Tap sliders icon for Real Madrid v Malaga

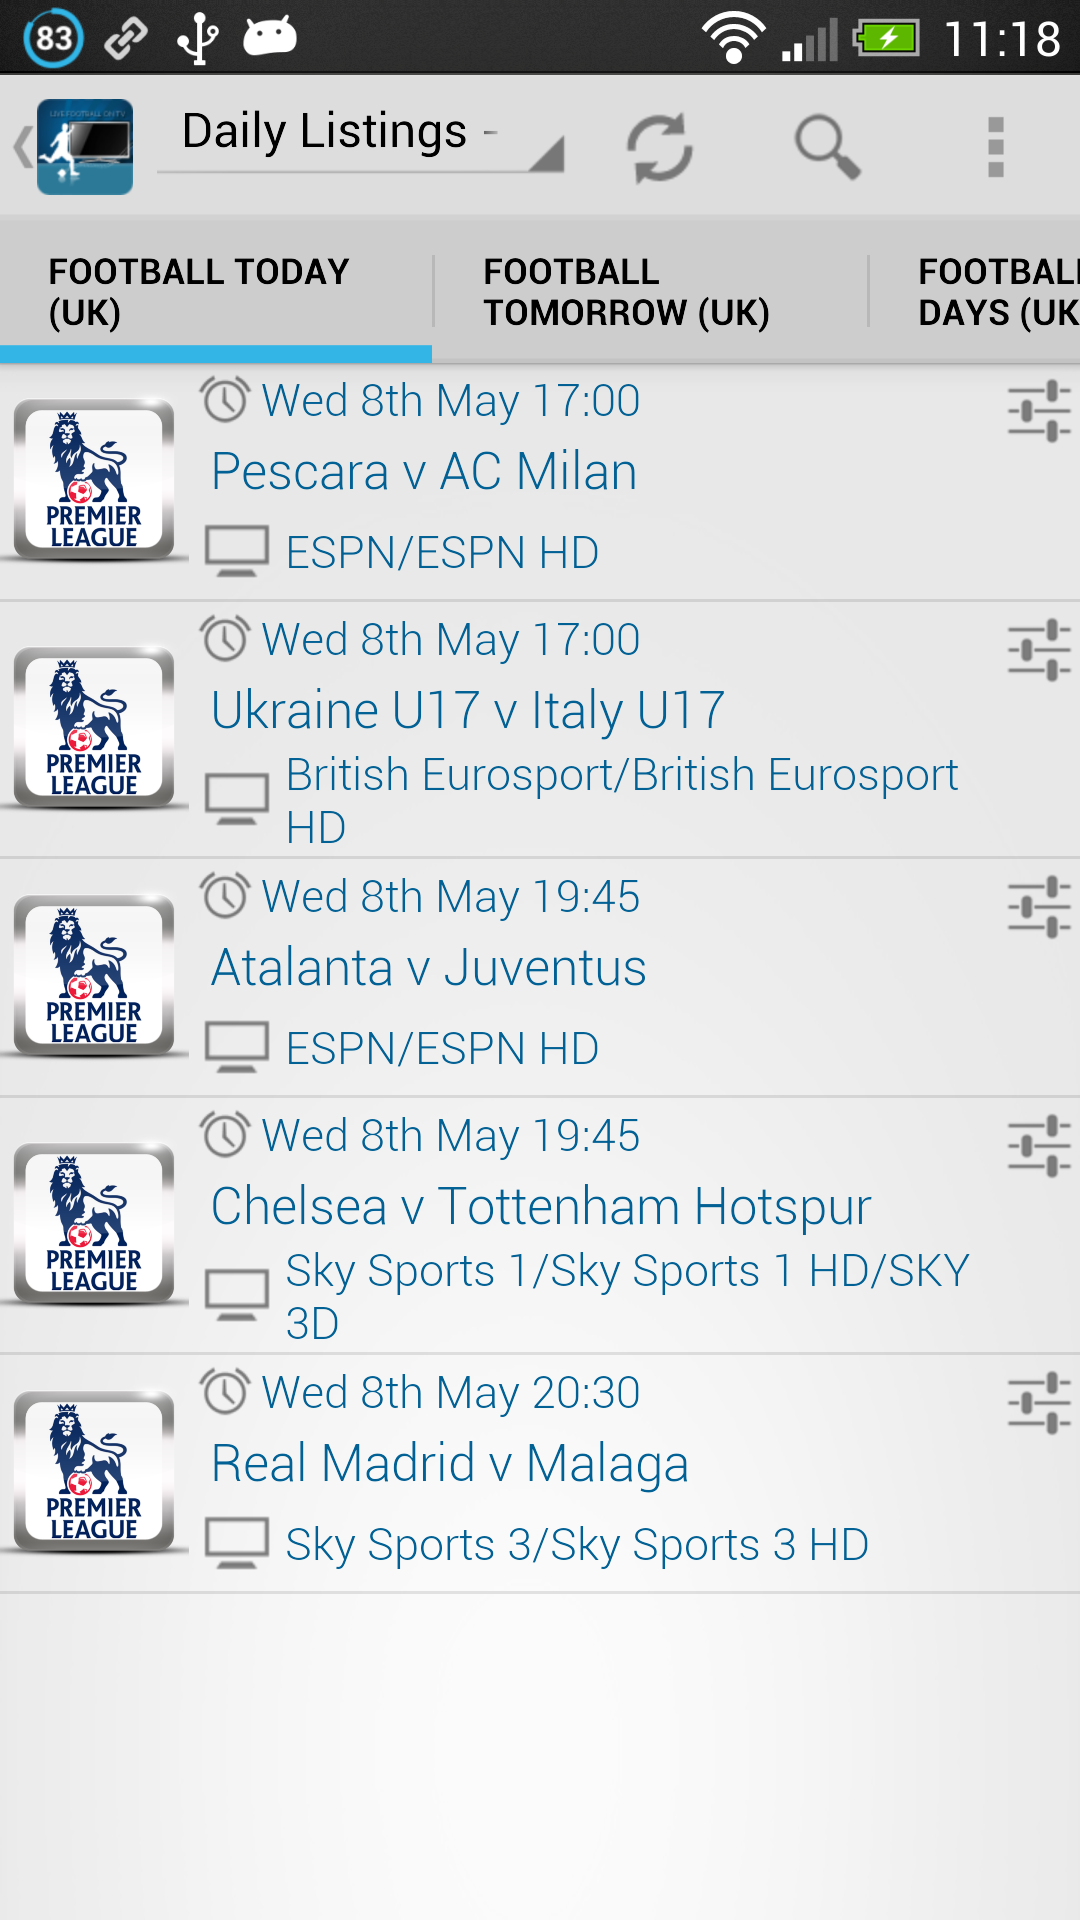click(1039, 1403)
